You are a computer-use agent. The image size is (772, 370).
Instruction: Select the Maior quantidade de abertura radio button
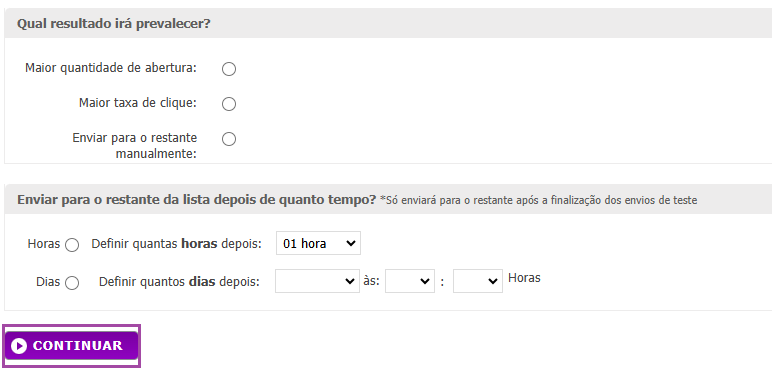229,69
